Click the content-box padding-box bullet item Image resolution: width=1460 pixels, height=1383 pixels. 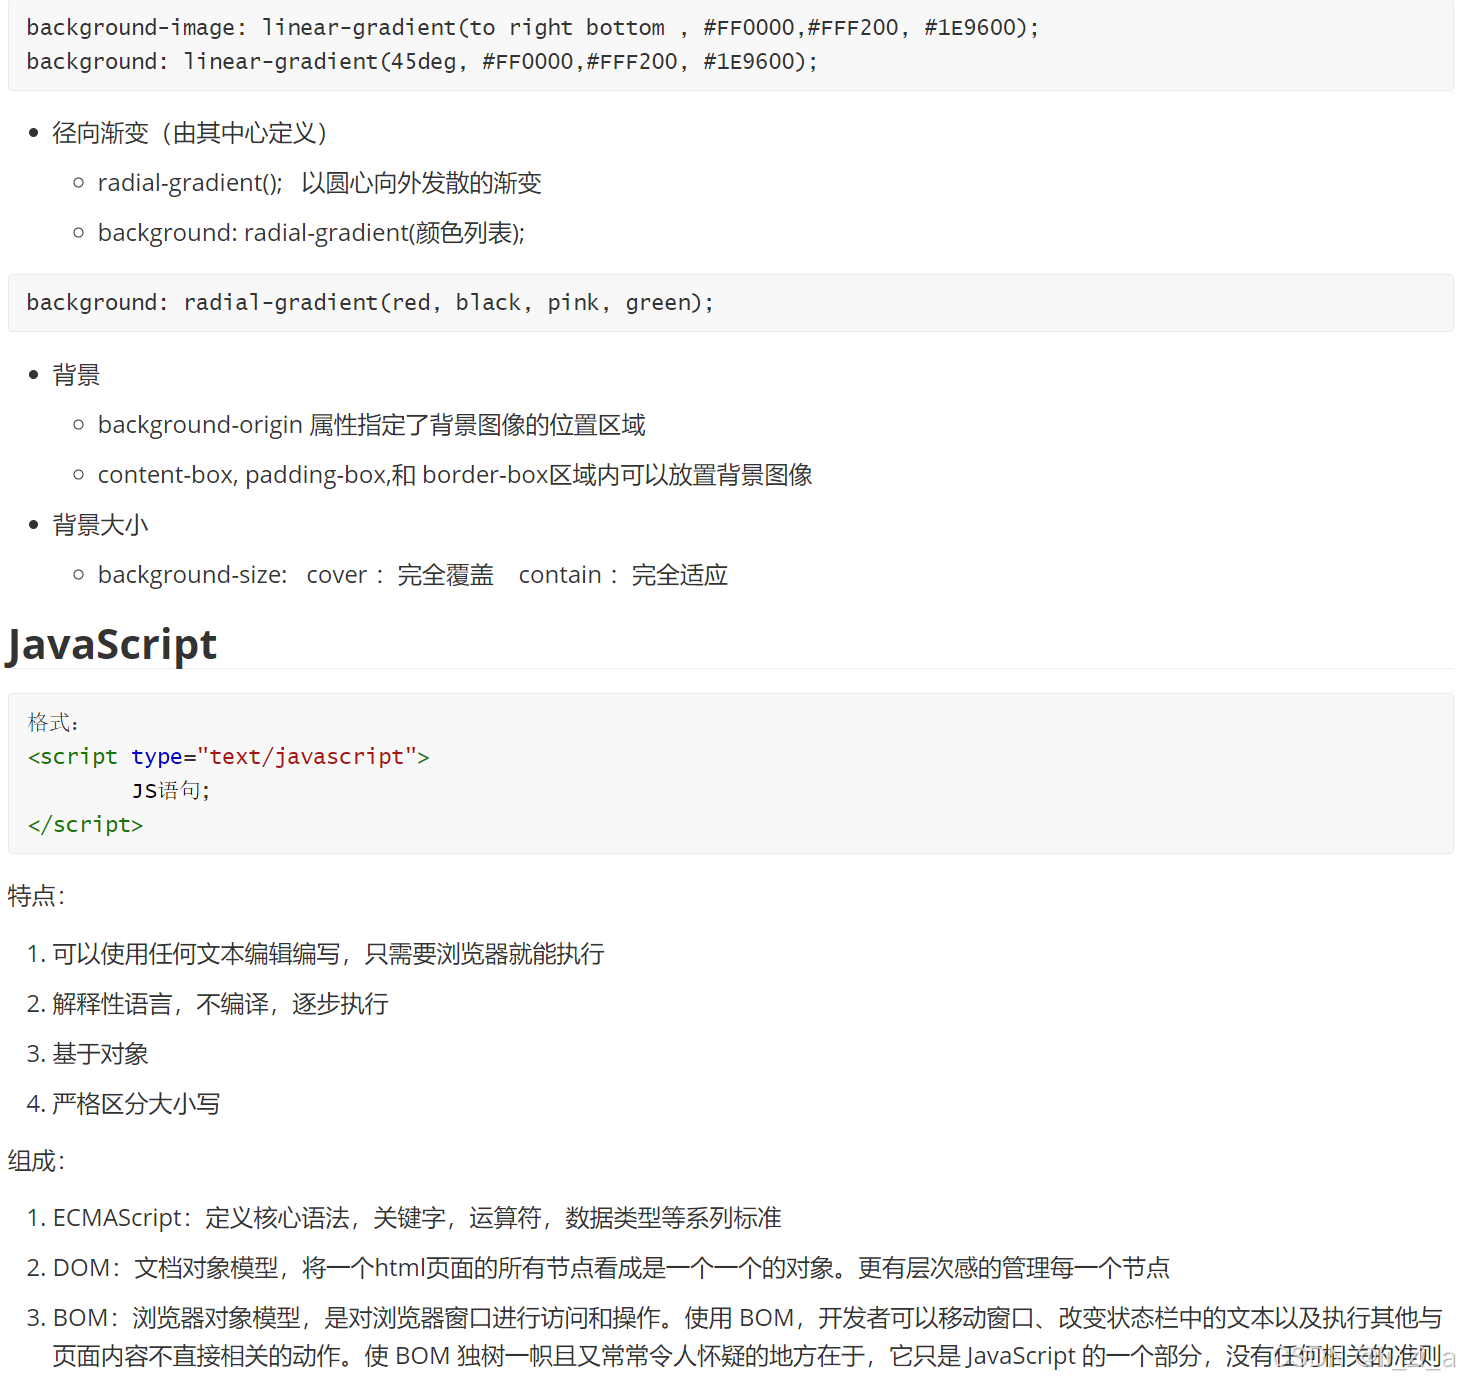pos(455,474)
